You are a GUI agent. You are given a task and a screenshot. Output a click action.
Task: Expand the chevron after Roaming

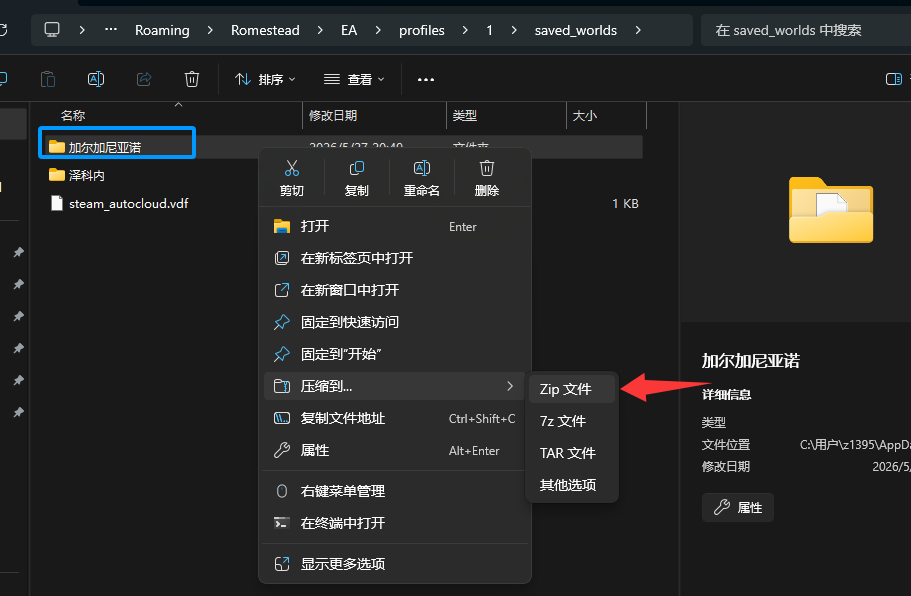click(x=210, y=30)
